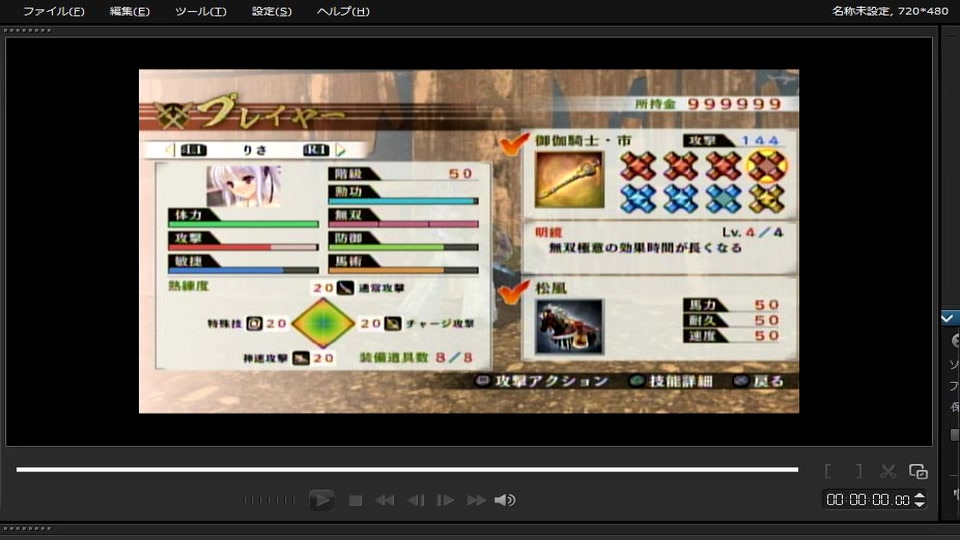The height and width of the screenshot is (540, 960).
Task: Open the 編集(E) menu
Action: 129,11
